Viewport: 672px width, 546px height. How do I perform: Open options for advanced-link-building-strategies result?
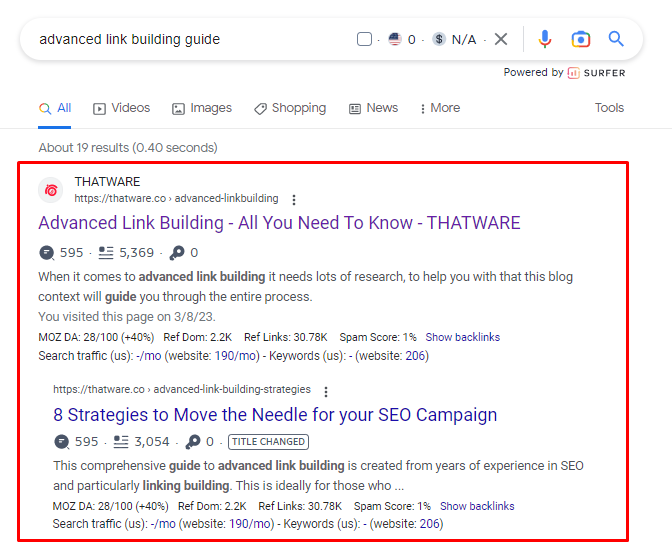pyautogui.click(x=326, y=392)
